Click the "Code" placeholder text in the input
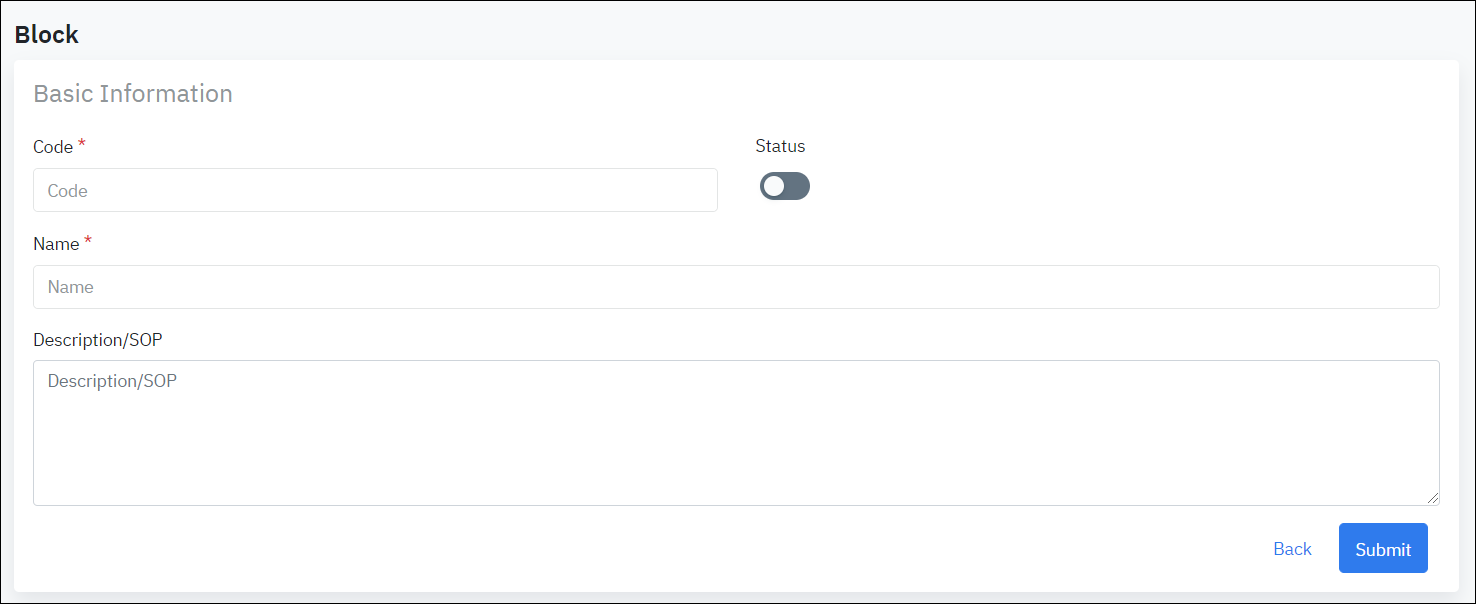 pos(68,191)
